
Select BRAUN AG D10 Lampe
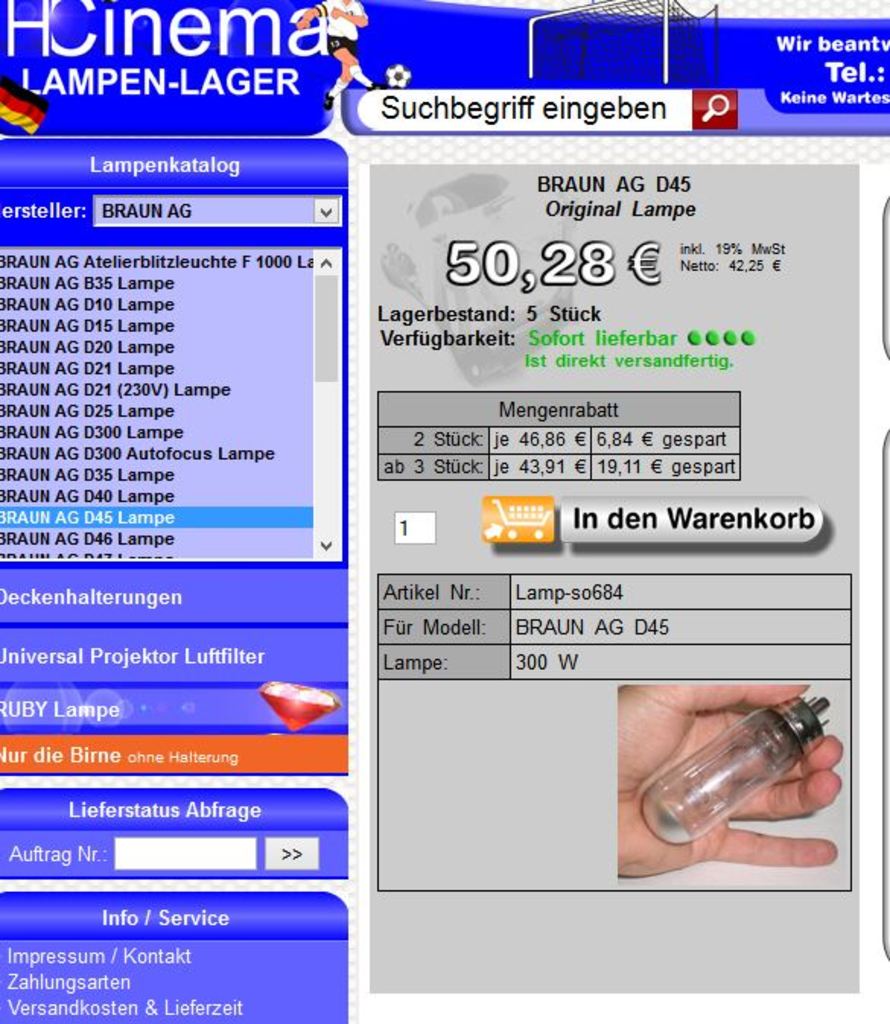(157, 304)
